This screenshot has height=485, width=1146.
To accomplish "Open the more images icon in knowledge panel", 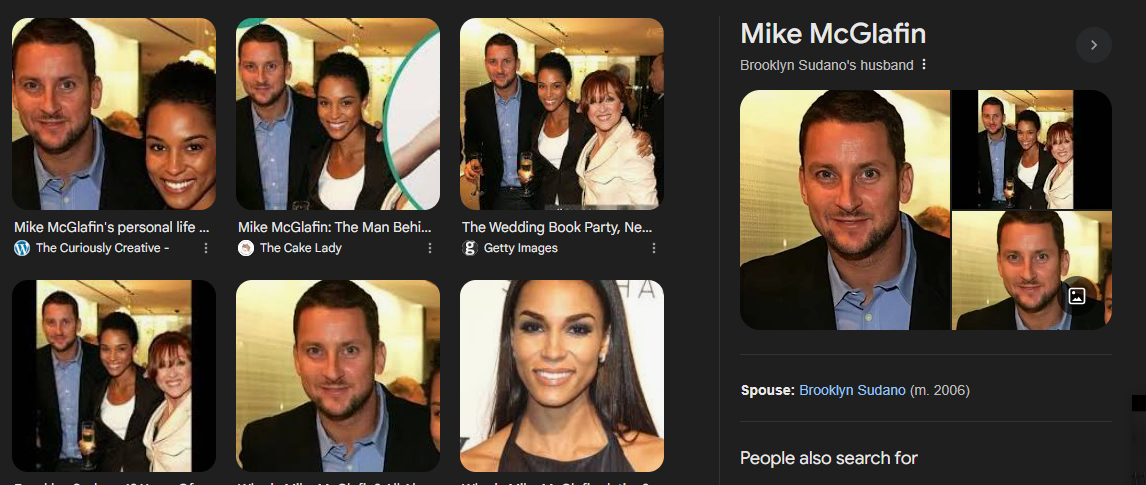I will click(x=1077, y=296).
